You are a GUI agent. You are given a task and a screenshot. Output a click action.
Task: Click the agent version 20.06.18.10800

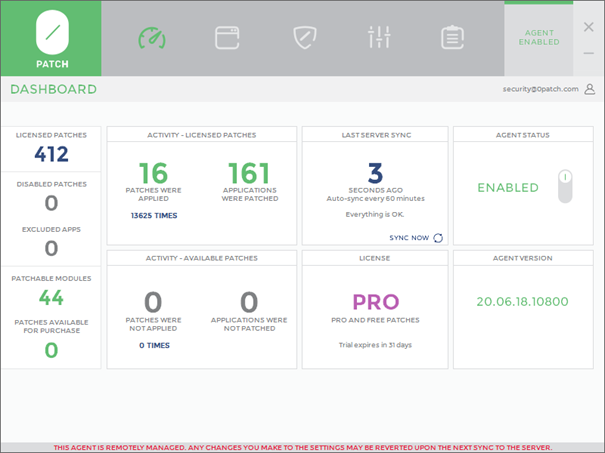(x=522, y=301)
